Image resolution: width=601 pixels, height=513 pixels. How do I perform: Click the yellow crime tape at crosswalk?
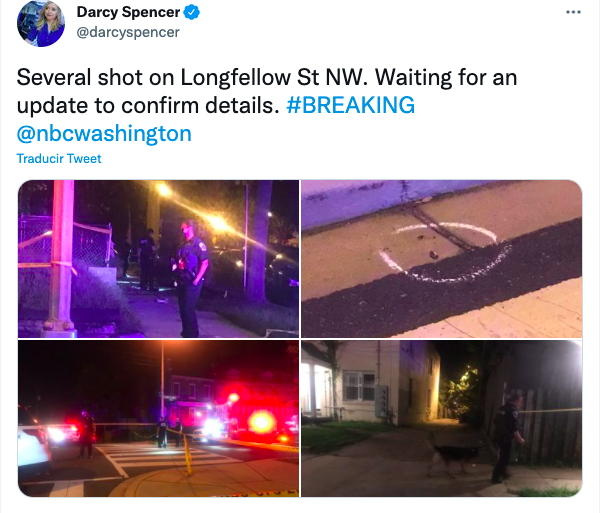tap(187, 452)
